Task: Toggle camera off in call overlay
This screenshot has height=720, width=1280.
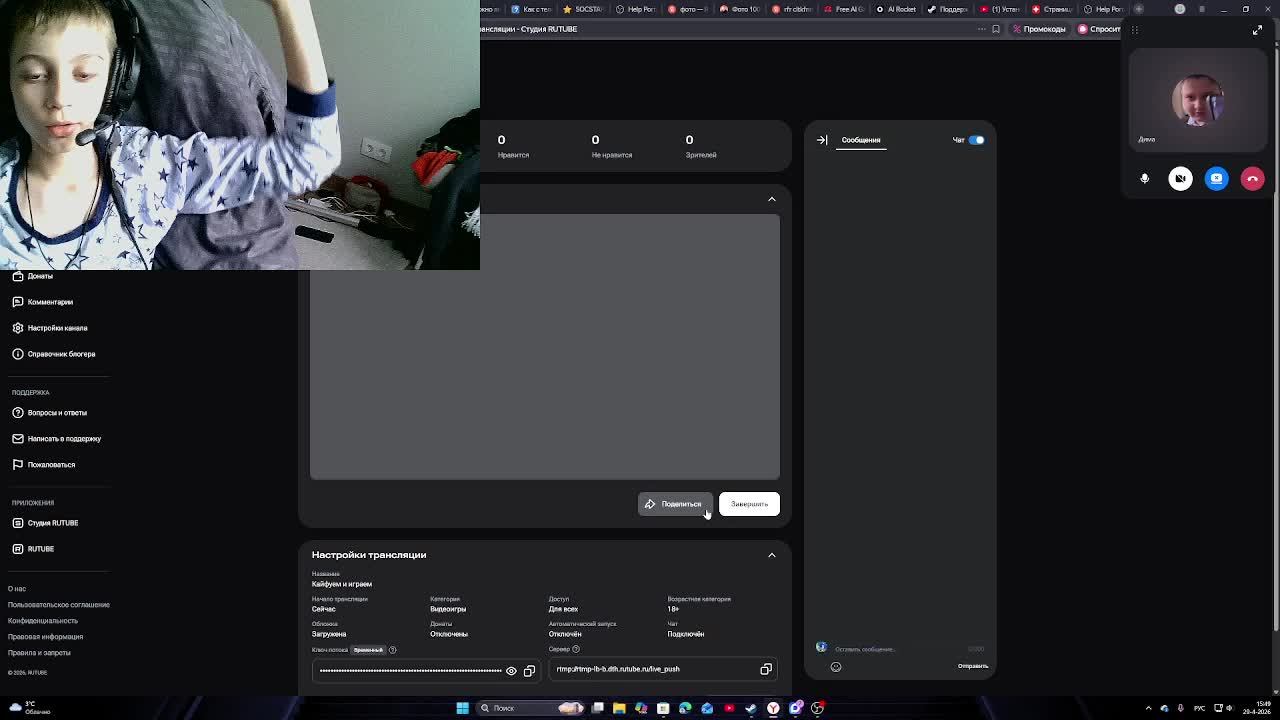Action: click(x=1181, y=178)
